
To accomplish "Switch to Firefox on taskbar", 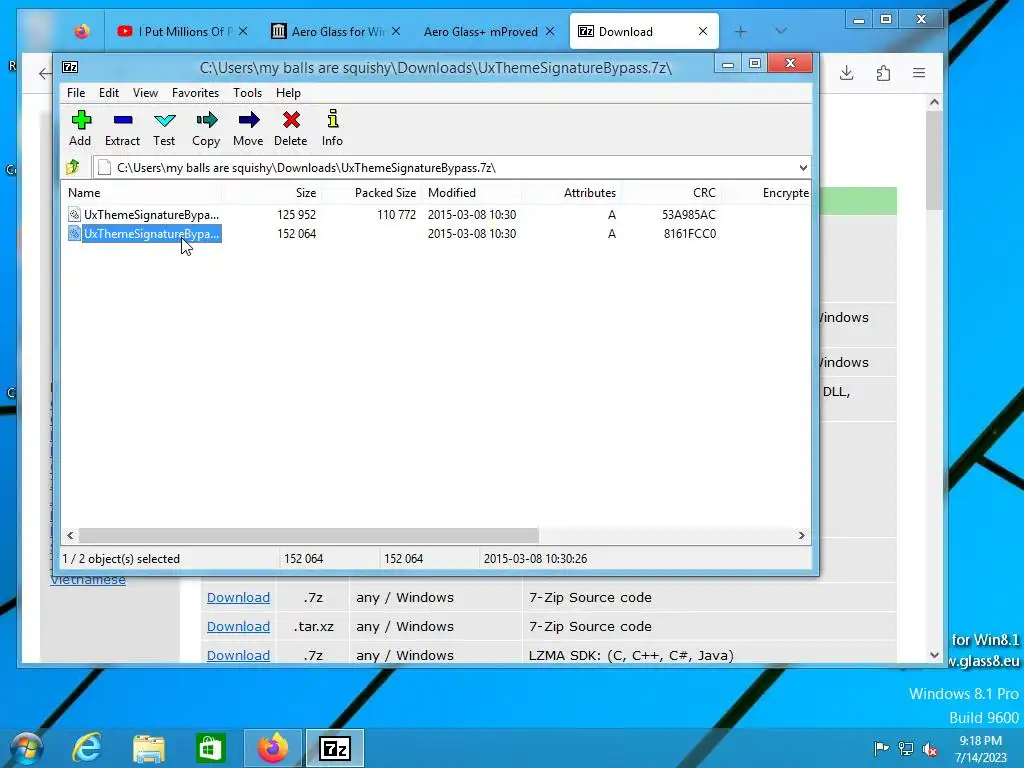I will coord(273,748).
